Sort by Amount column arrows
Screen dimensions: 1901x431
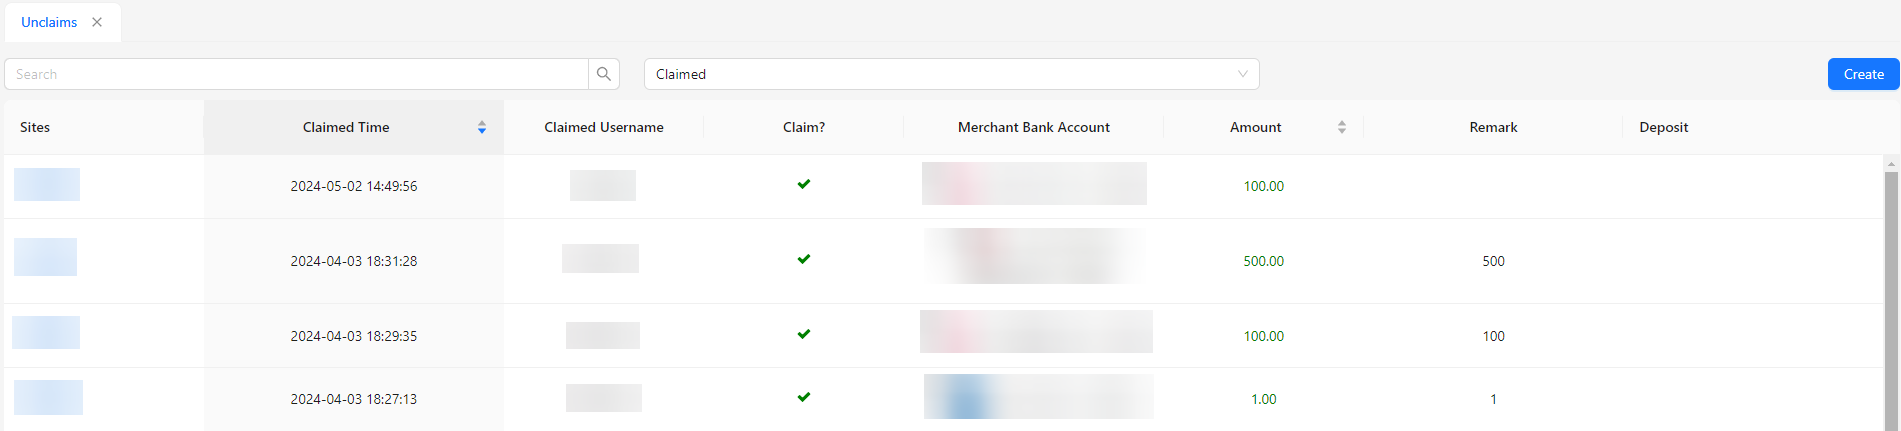1342,127
